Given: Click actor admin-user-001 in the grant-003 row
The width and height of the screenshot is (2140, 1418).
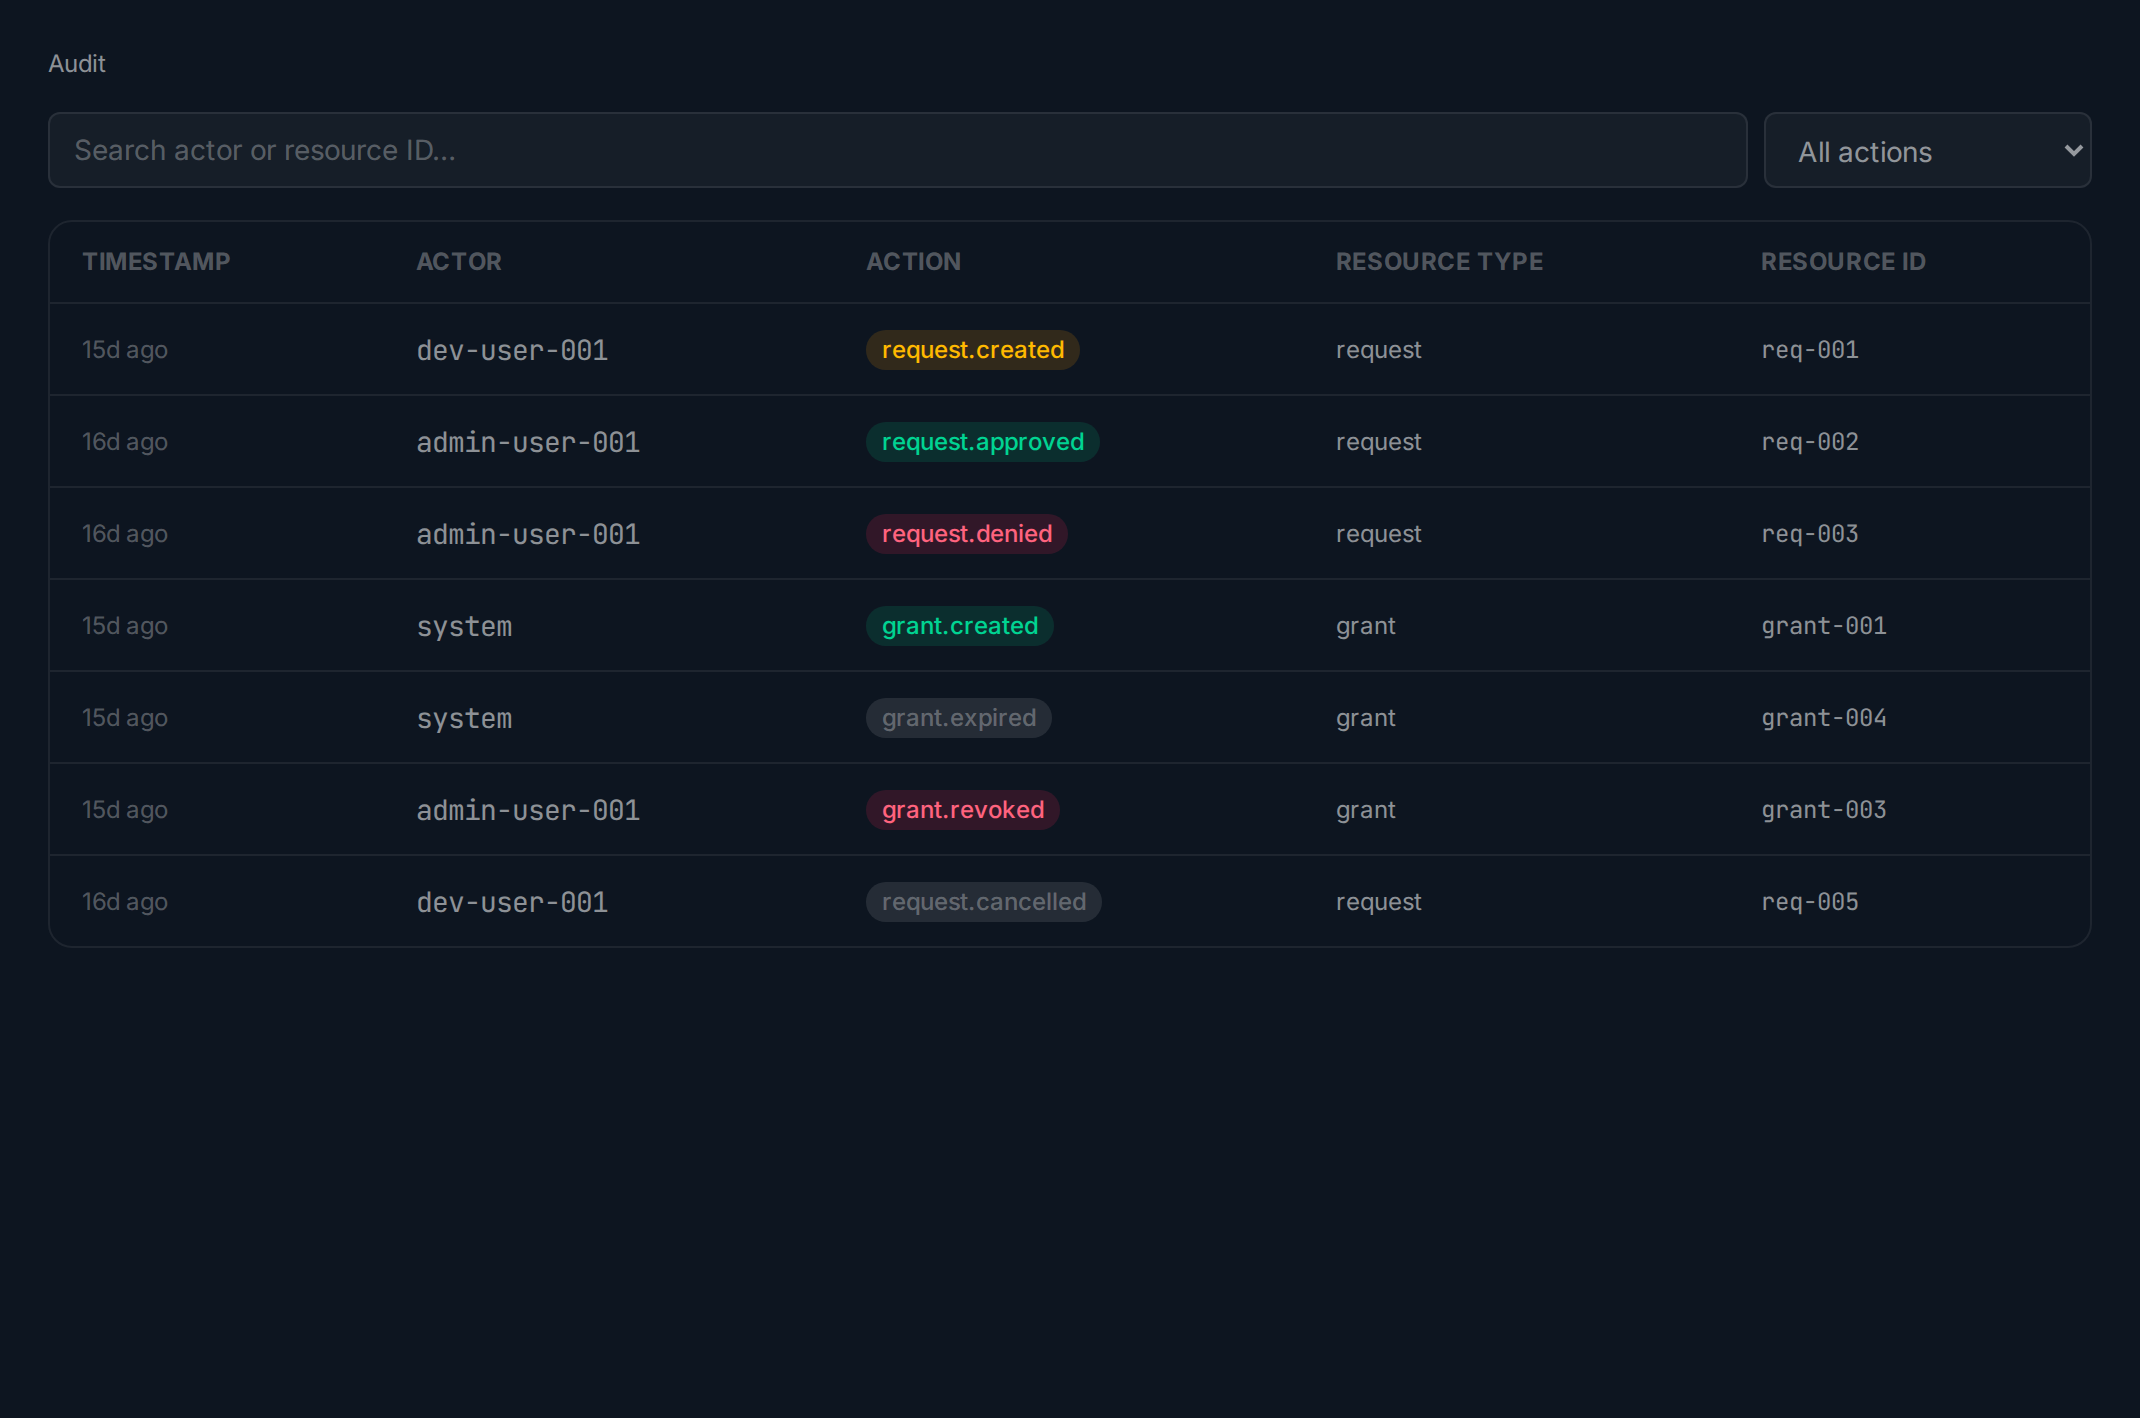Looking at the screenshot, I should click(x=528, y=810).
